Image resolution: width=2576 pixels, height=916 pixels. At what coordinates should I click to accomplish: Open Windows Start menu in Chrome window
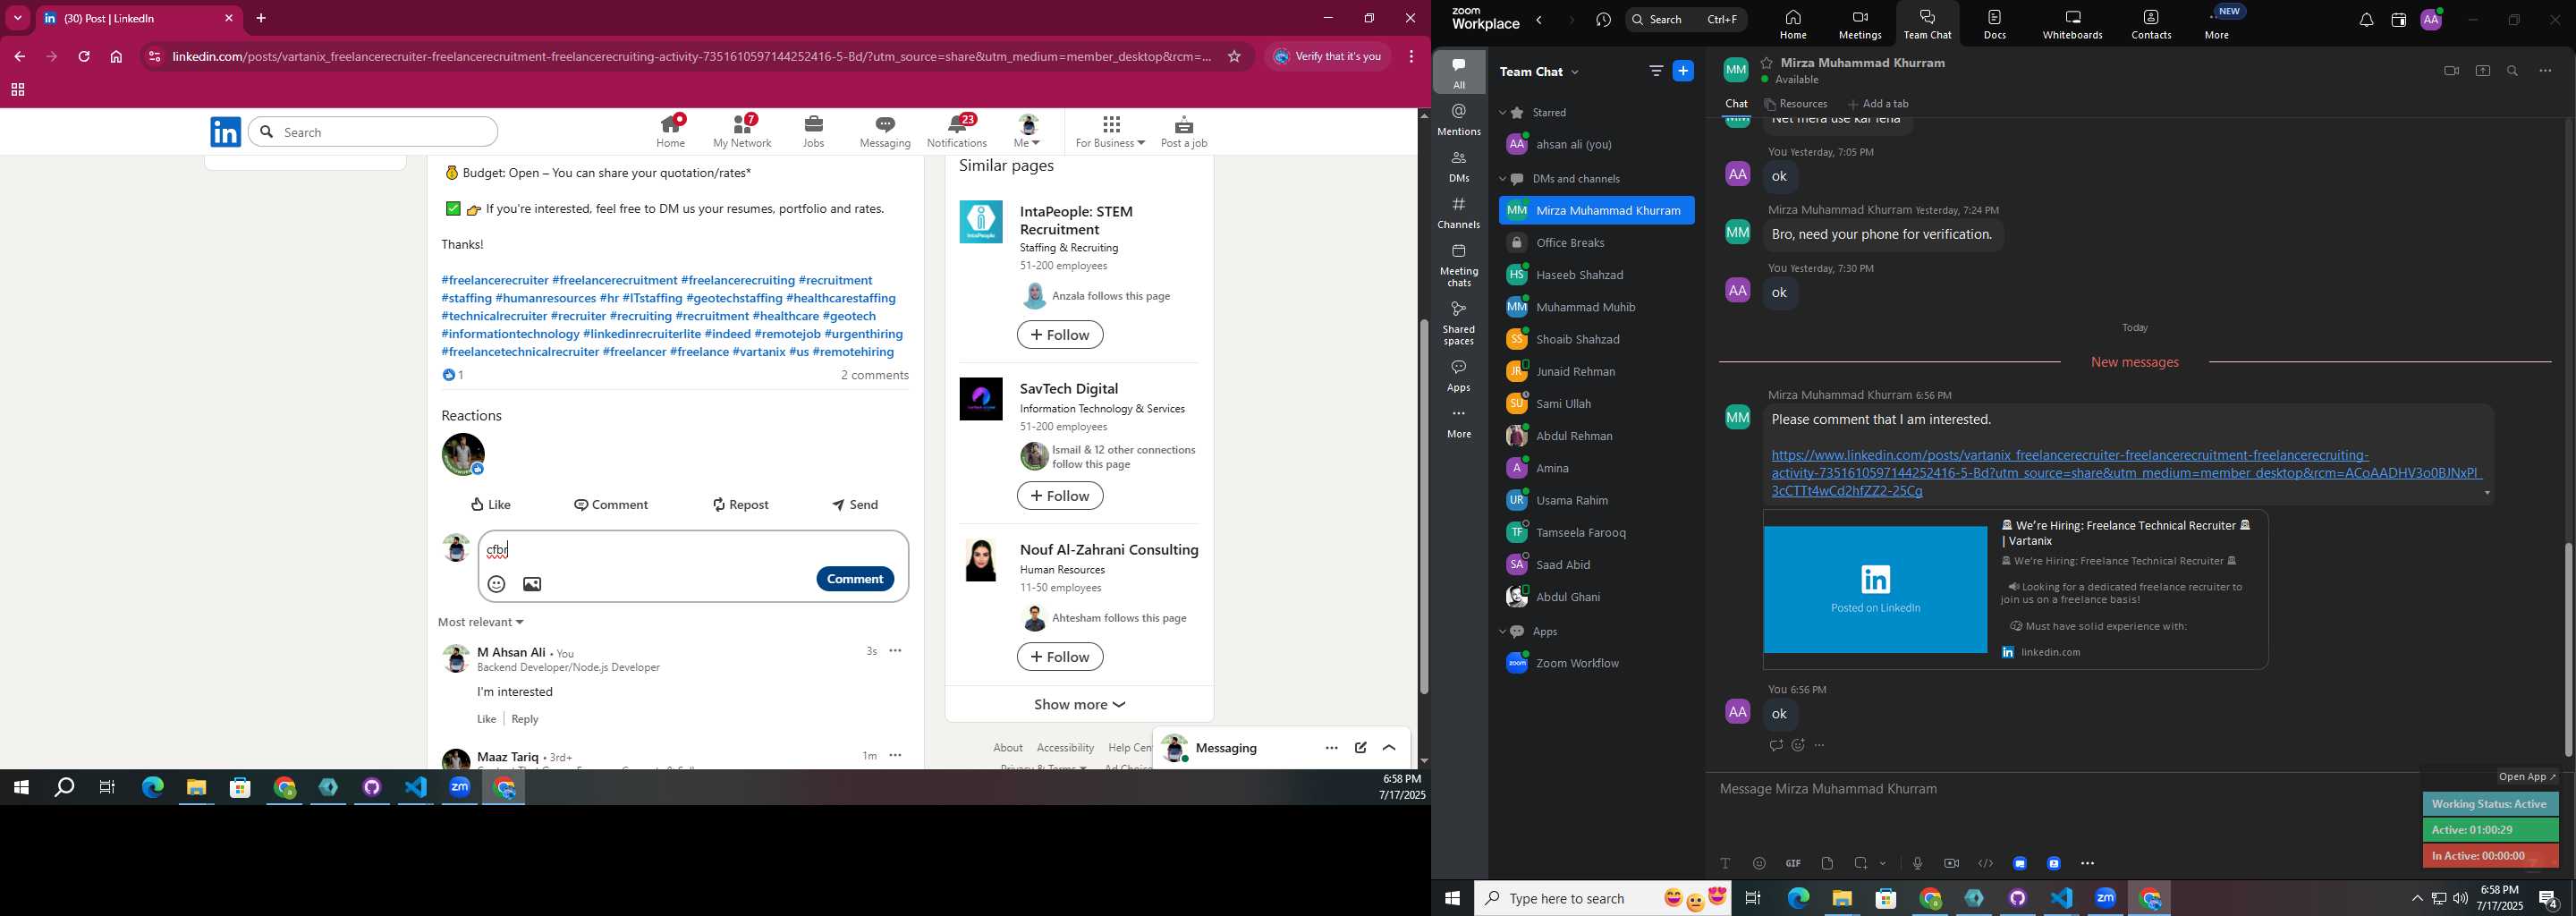point(20,788)
